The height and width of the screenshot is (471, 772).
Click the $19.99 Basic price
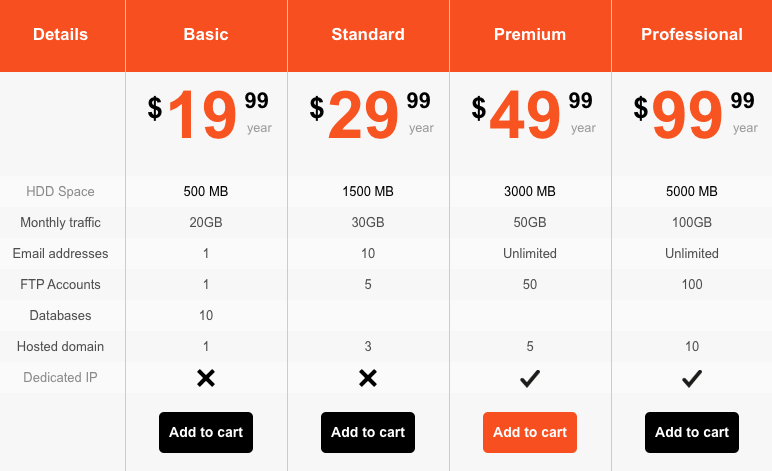(x=208, y=114)
